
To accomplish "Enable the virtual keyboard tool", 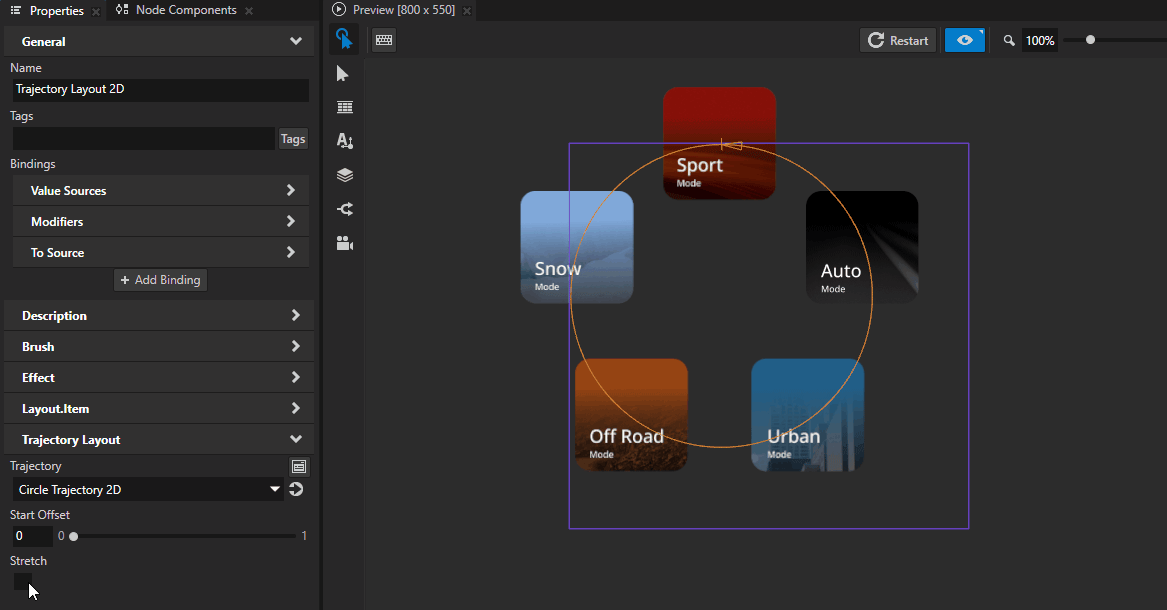I will 383,40.
